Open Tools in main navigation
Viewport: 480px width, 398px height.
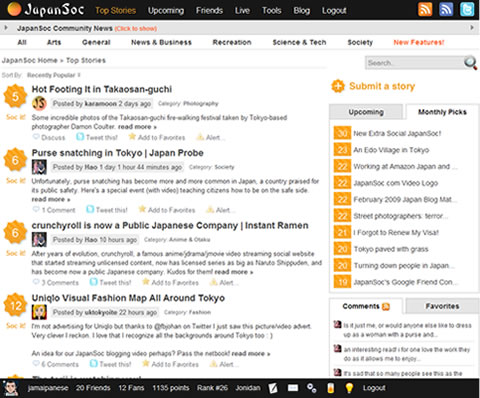272,11
